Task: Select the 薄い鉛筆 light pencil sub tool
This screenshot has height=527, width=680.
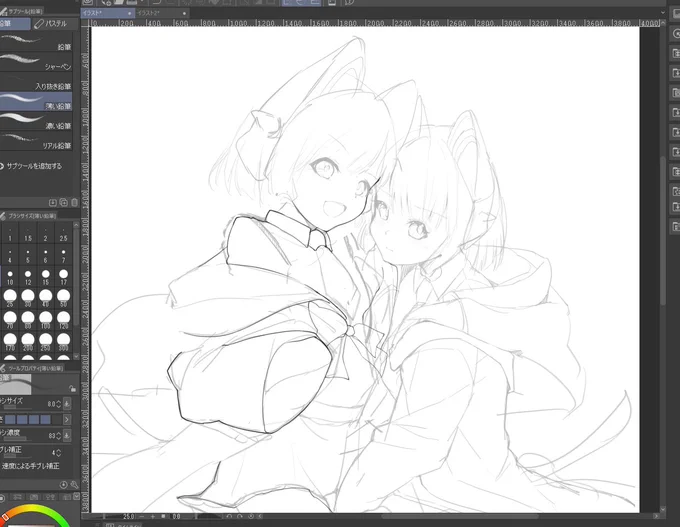Action: (36, 101)
